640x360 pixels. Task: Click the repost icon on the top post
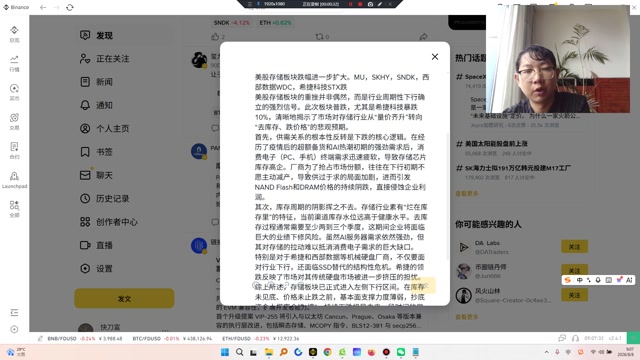tap(319, 37)
